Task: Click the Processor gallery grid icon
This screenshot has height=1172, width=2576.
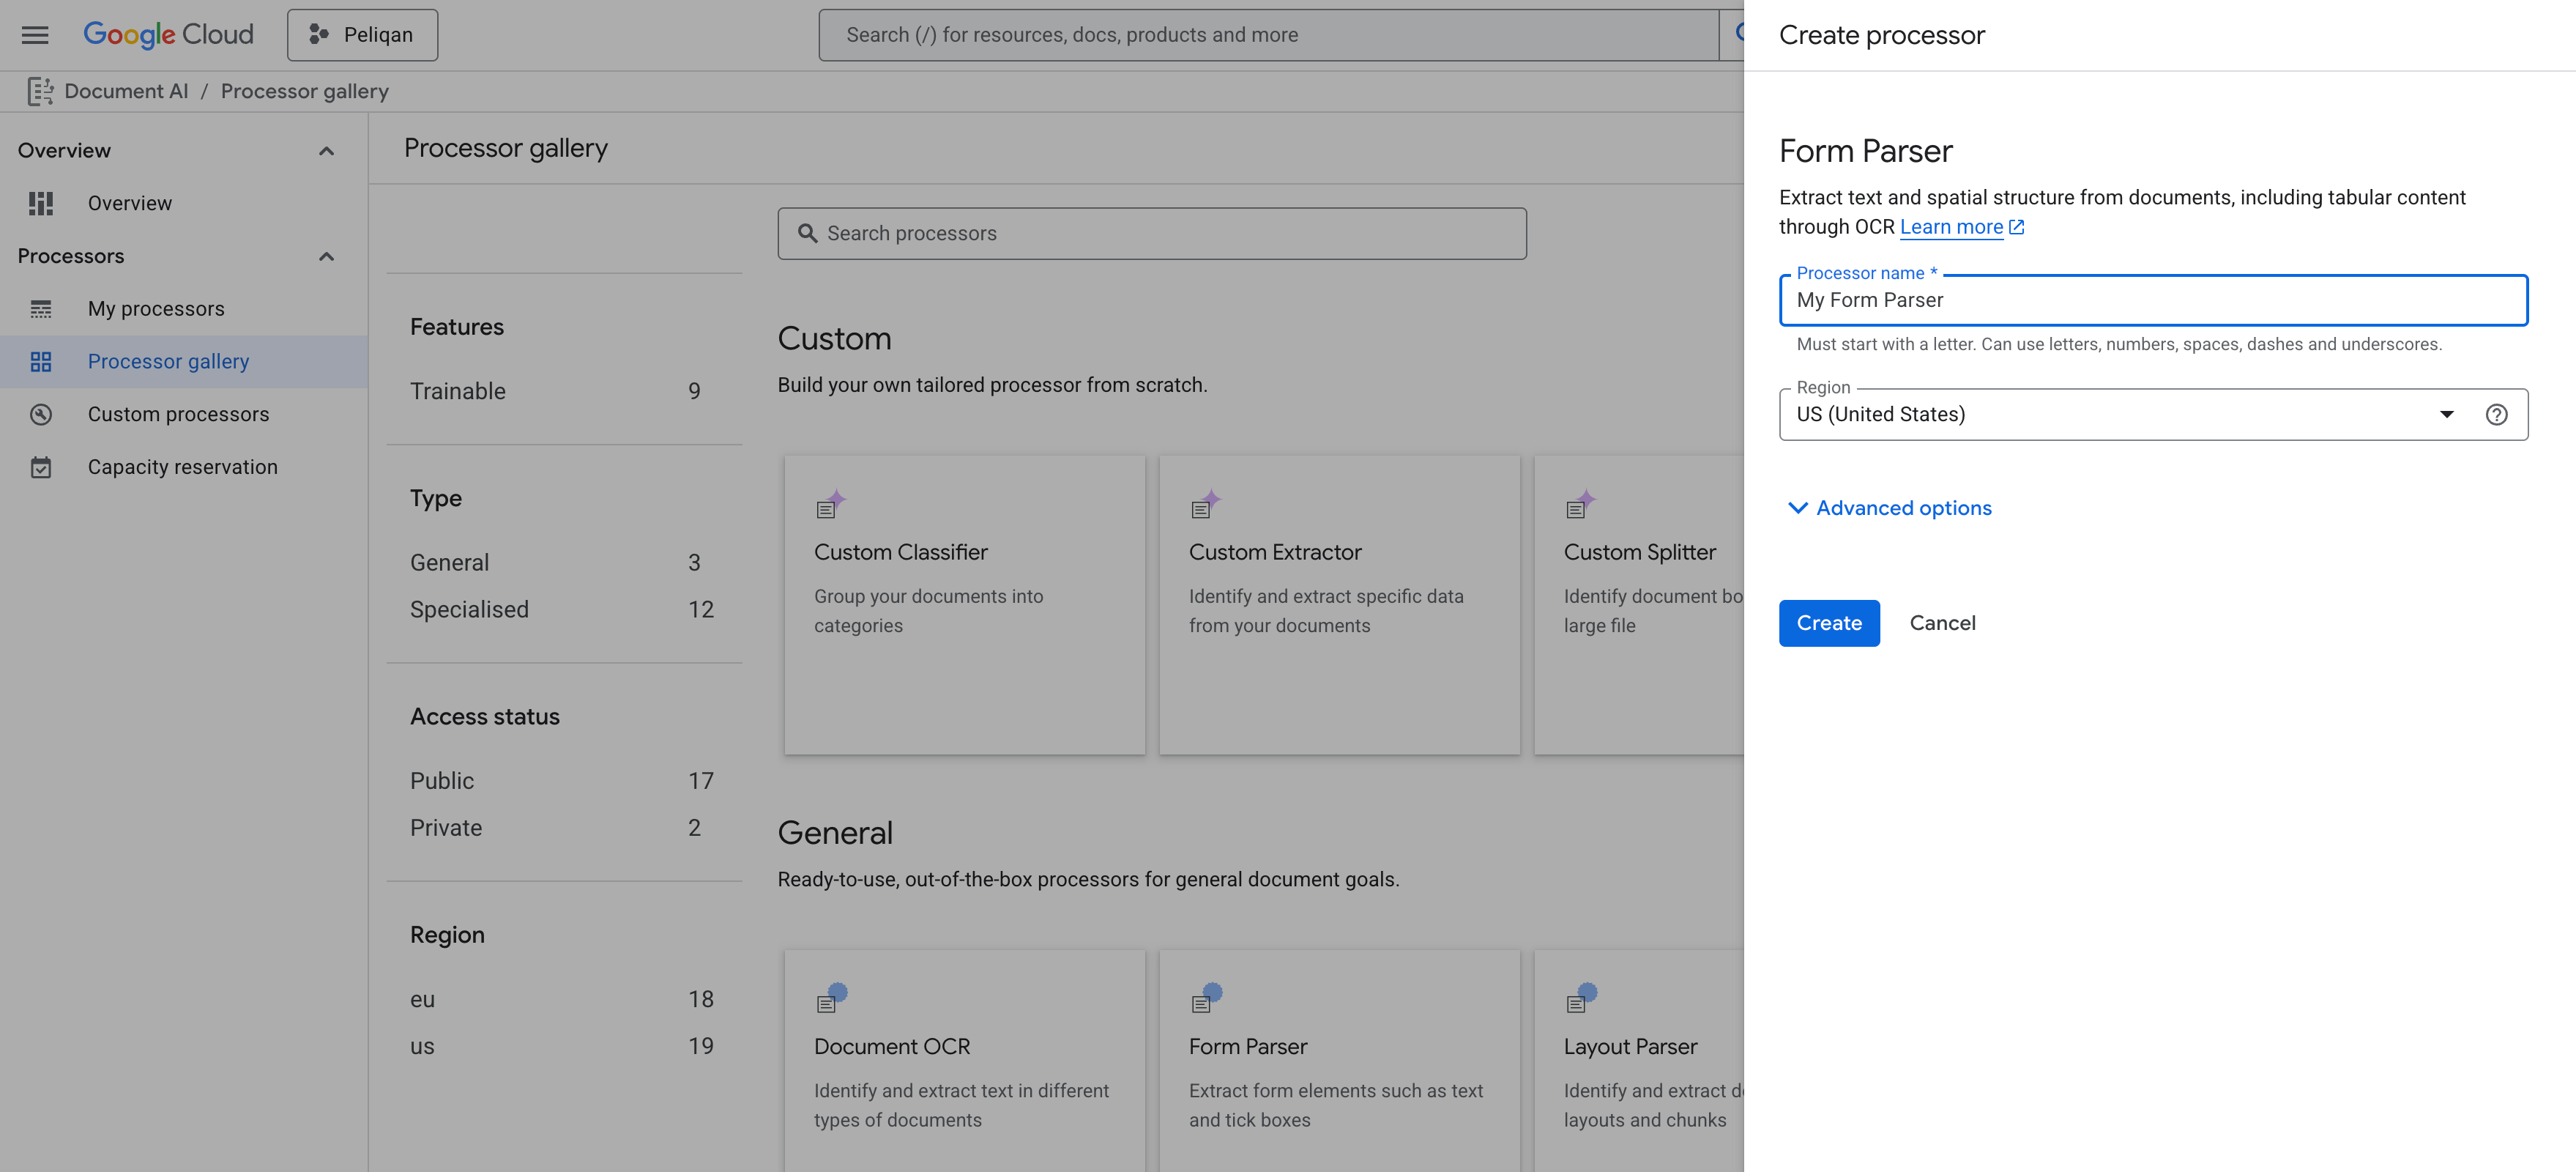Action: coord(40,362)
